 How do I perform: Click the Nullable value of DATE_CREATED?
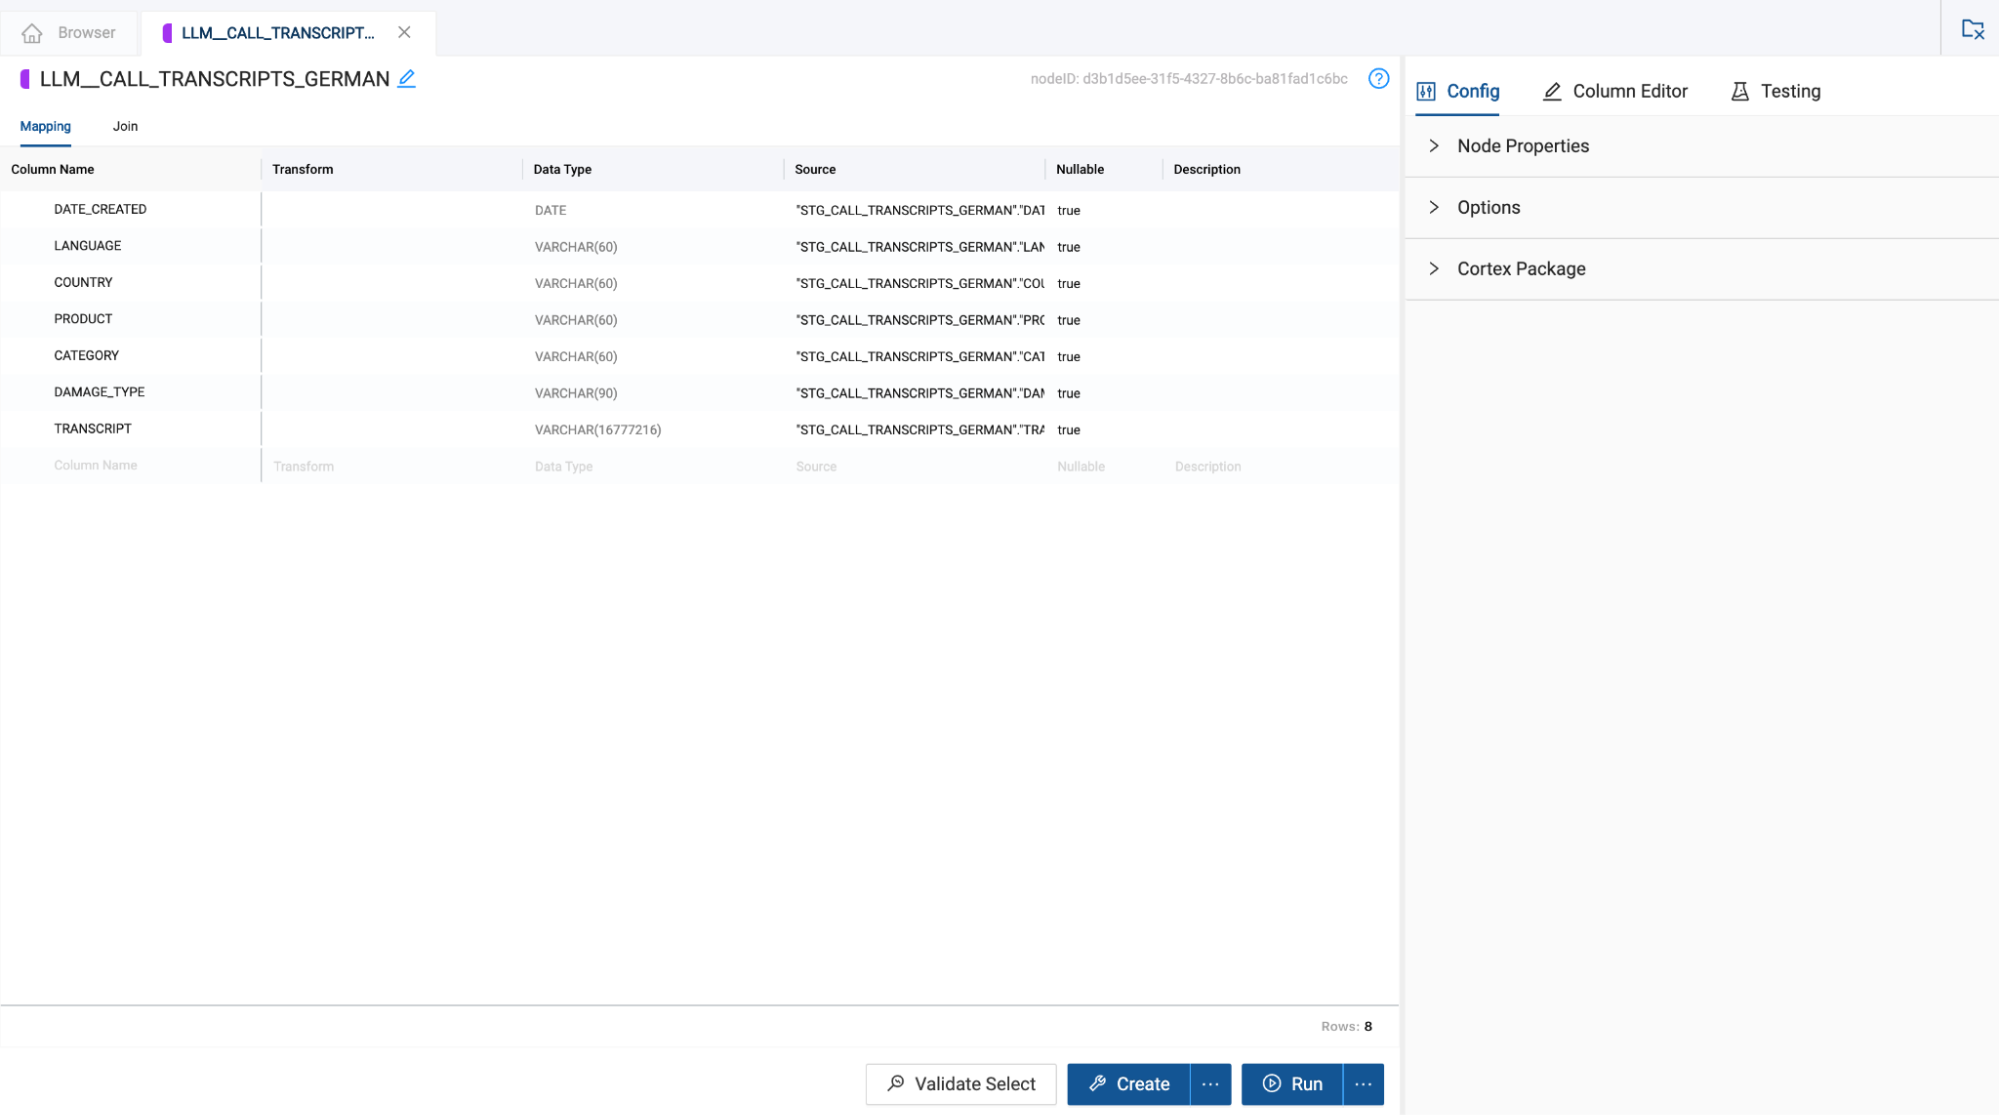1069,211
